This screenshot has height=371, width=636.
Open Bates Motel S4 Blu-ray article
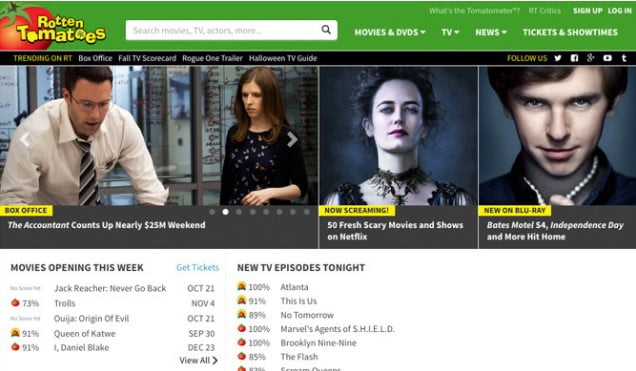coord(555,231)
